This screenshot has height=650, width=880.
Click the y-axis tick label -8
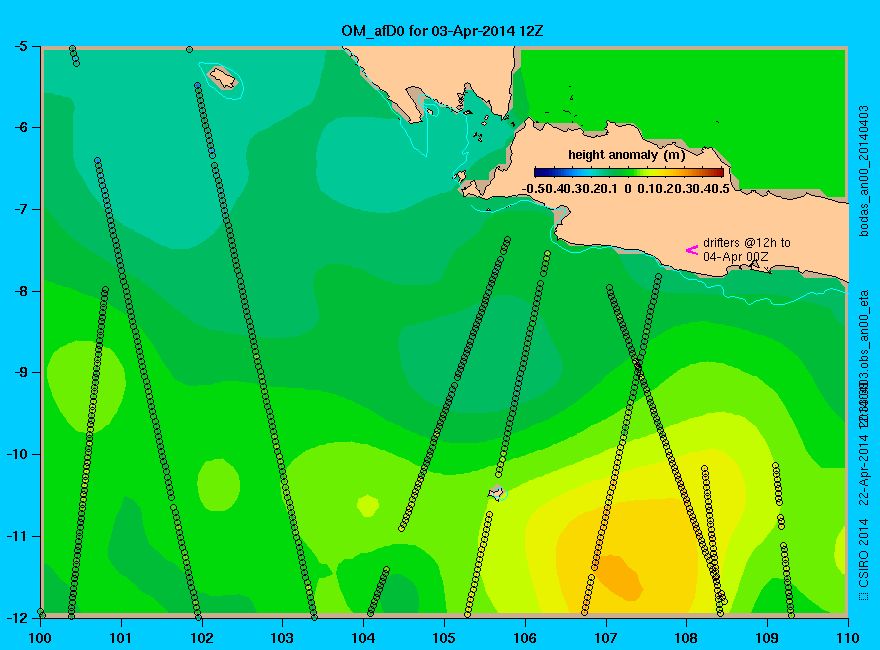coord(20,291)
